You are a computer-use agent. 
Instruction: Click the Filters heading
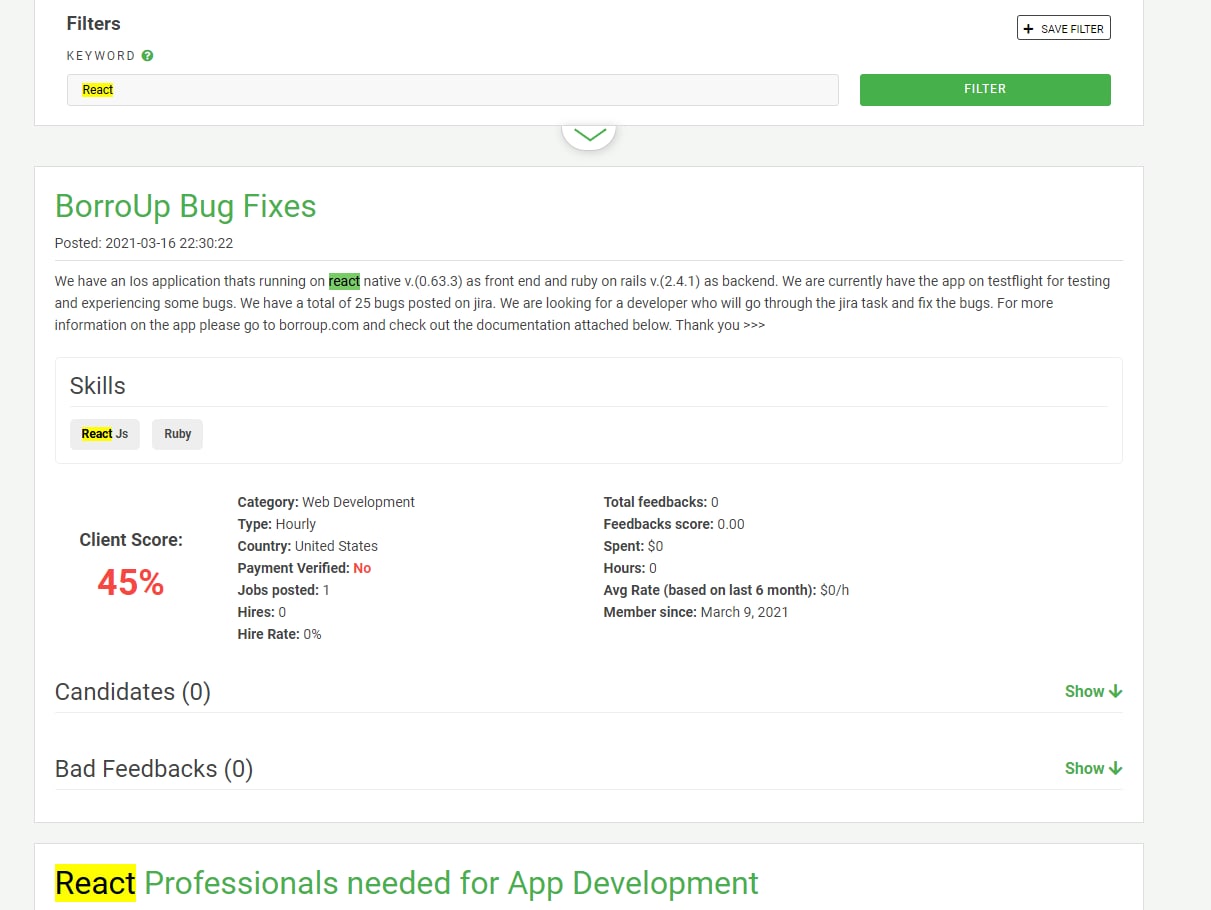tap(93, 23)
